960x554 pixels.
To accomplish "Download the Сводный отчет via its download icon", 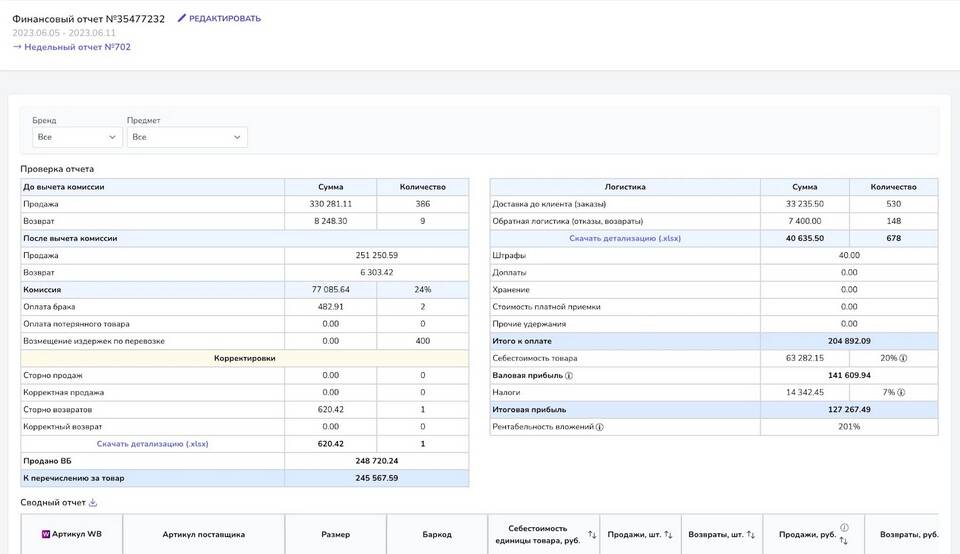I will 93,503.
